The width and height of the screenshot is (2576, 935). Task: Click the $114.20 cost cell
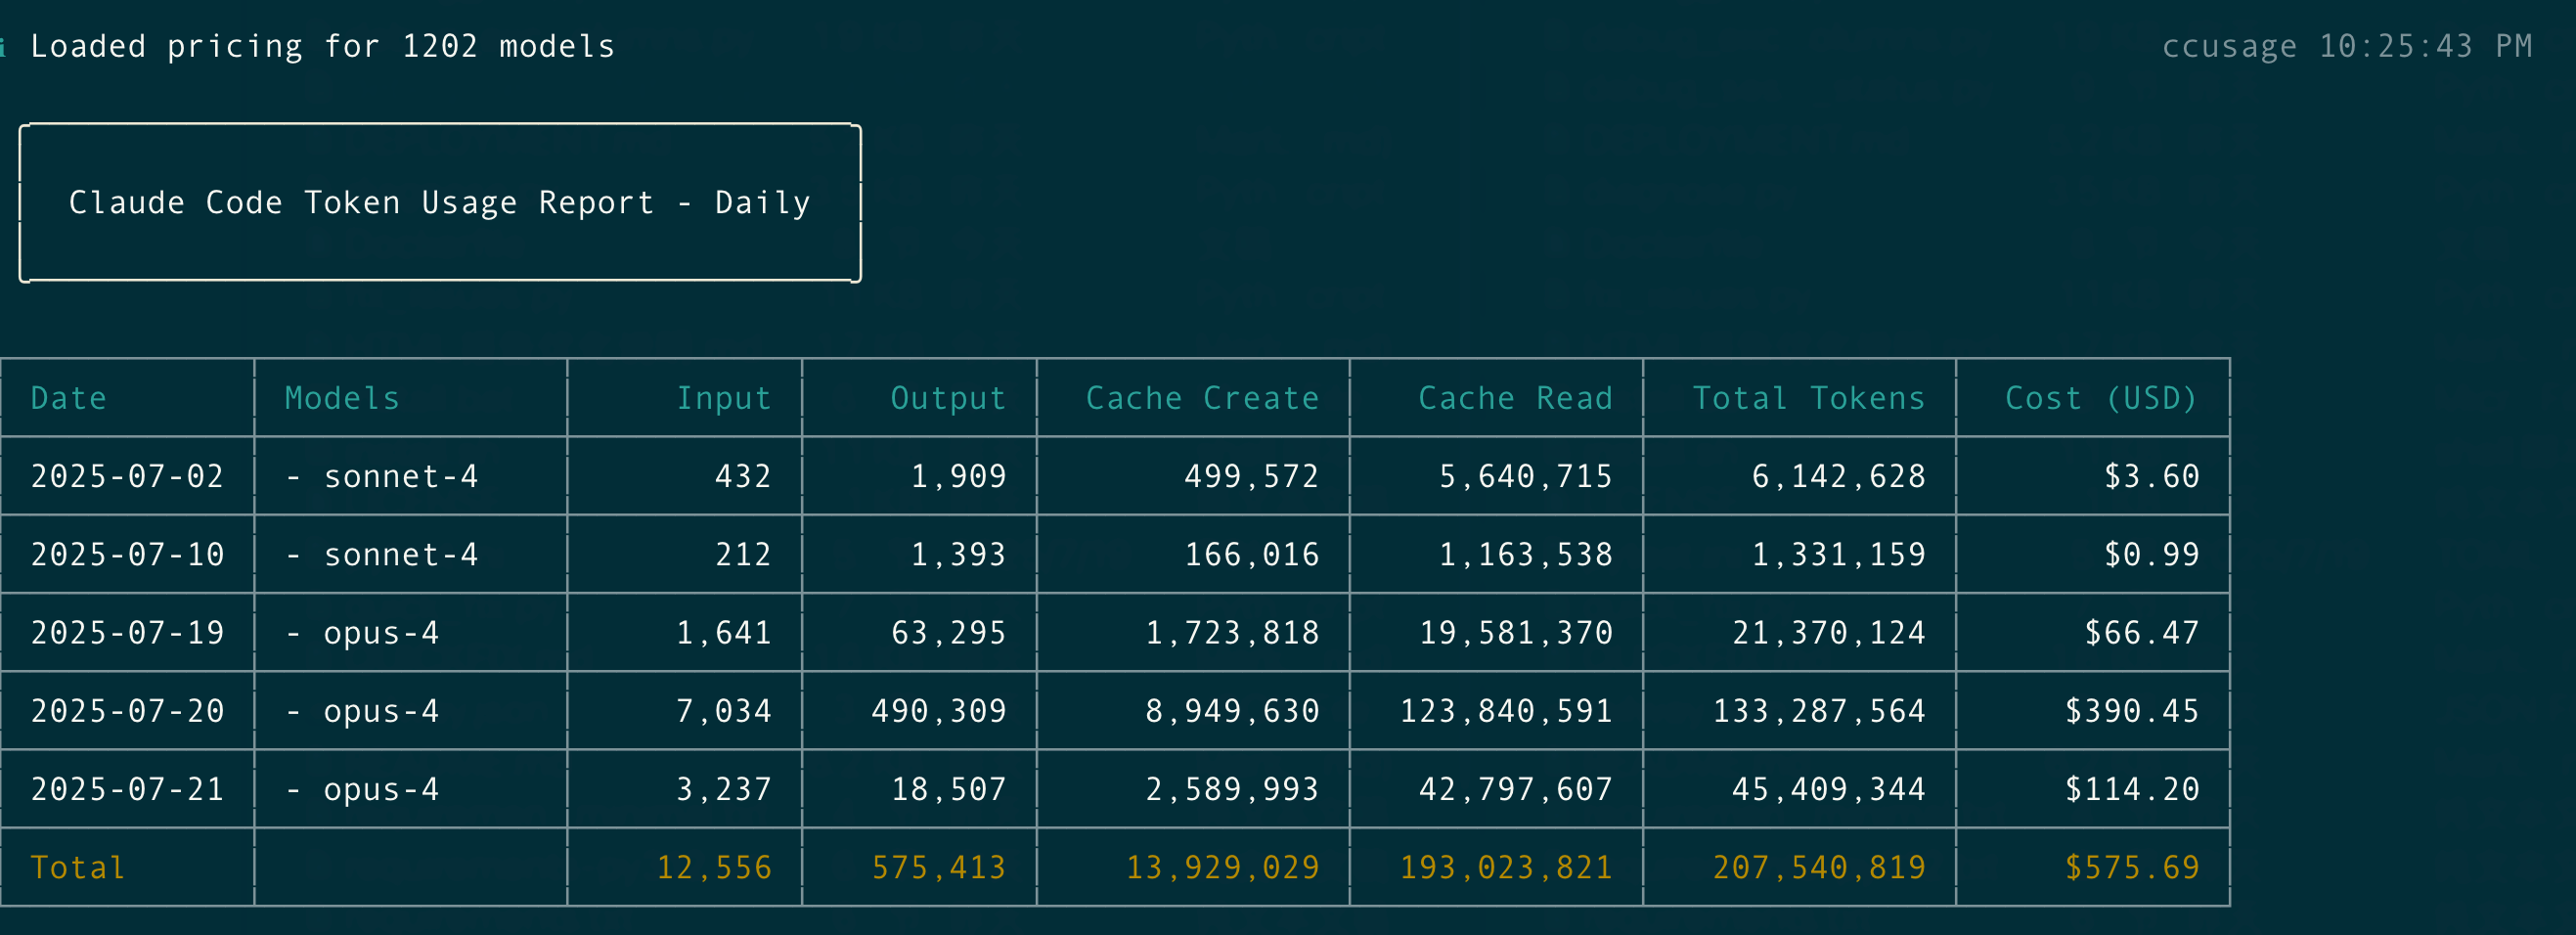point(2132,789)
